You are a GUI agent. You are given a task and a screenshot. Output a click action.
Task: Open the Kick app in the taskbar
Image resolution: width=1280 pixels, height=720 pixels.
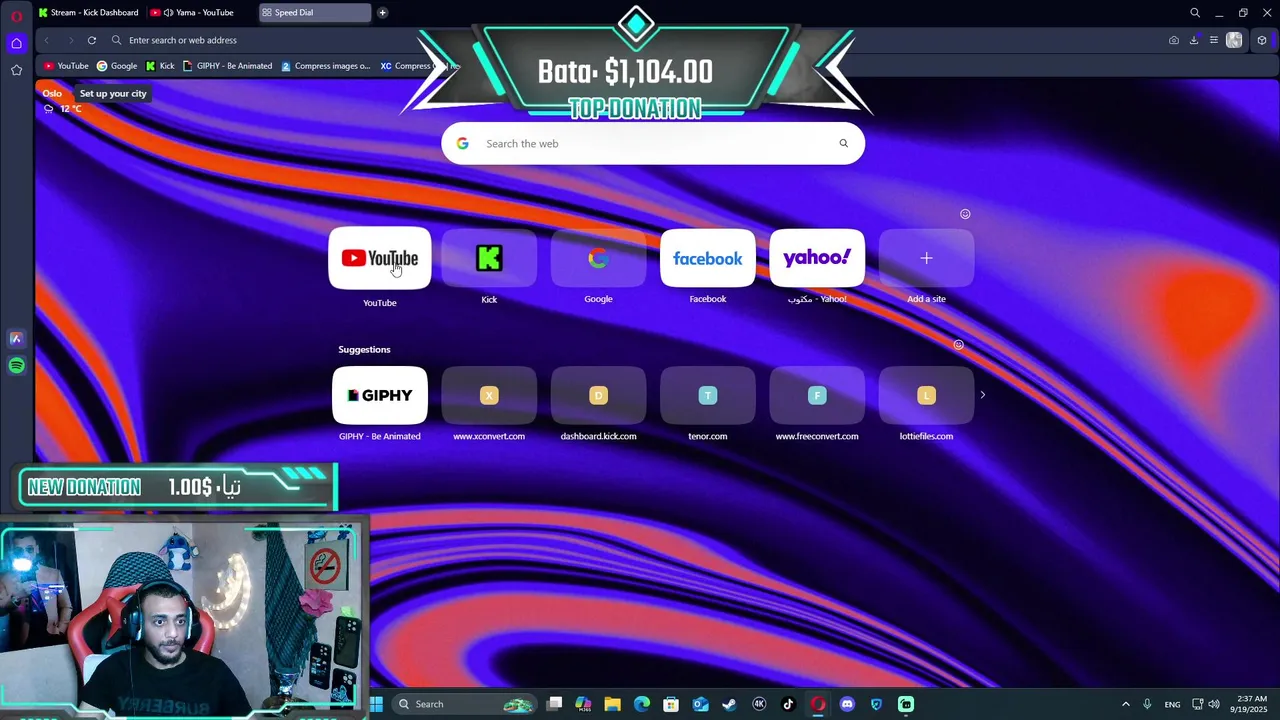coord(906,704)
